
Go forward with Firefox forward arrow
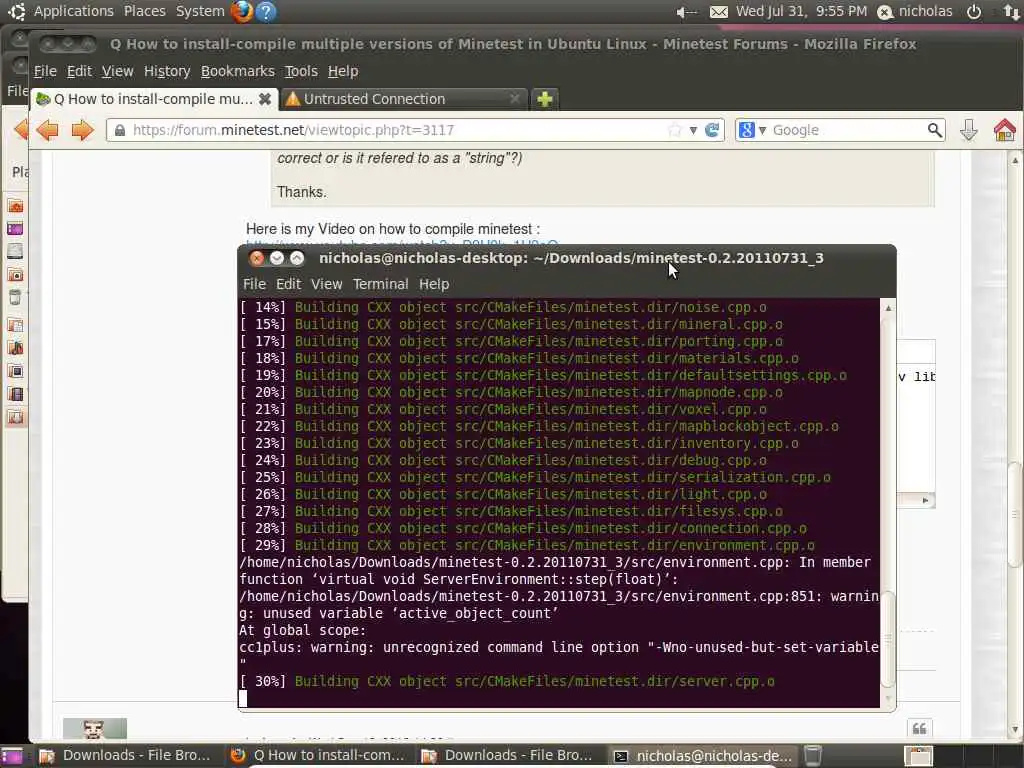pos(82,130)
